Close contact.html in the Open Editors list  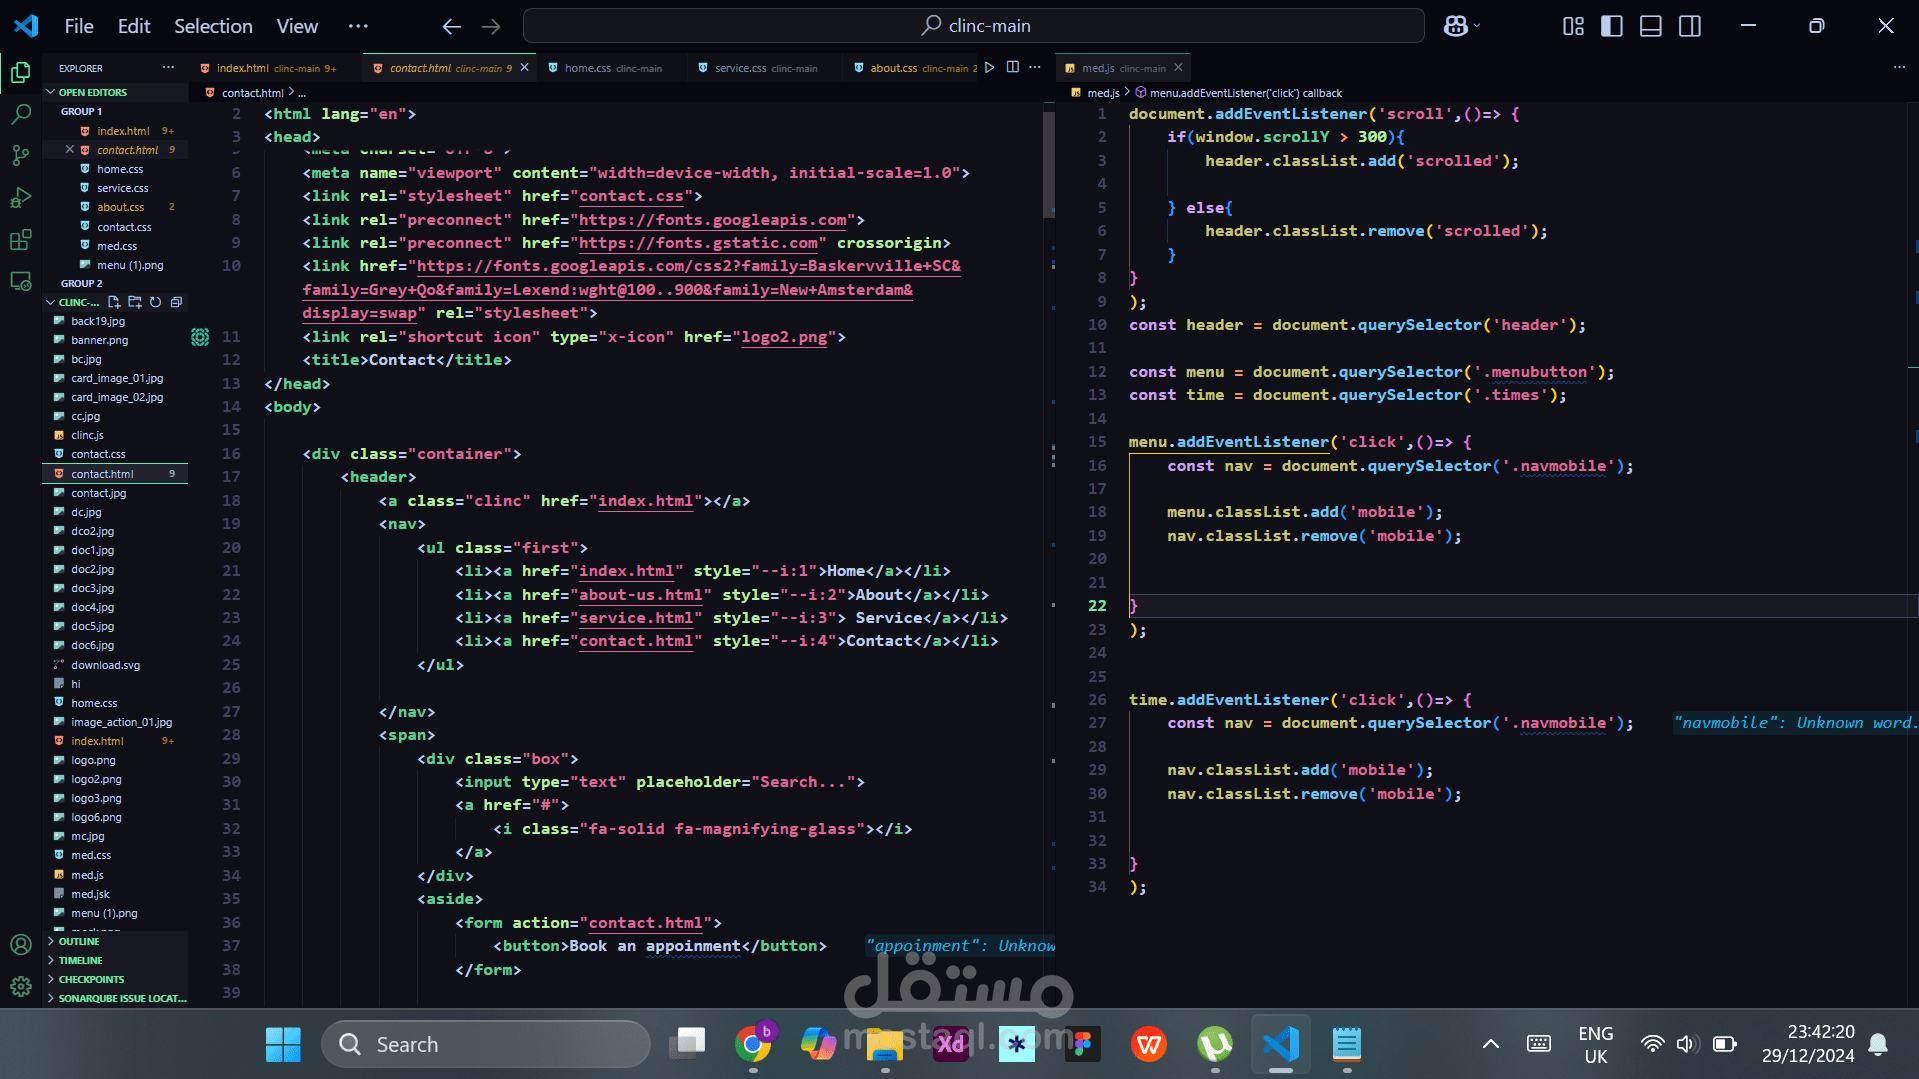[x=70, y=150]
